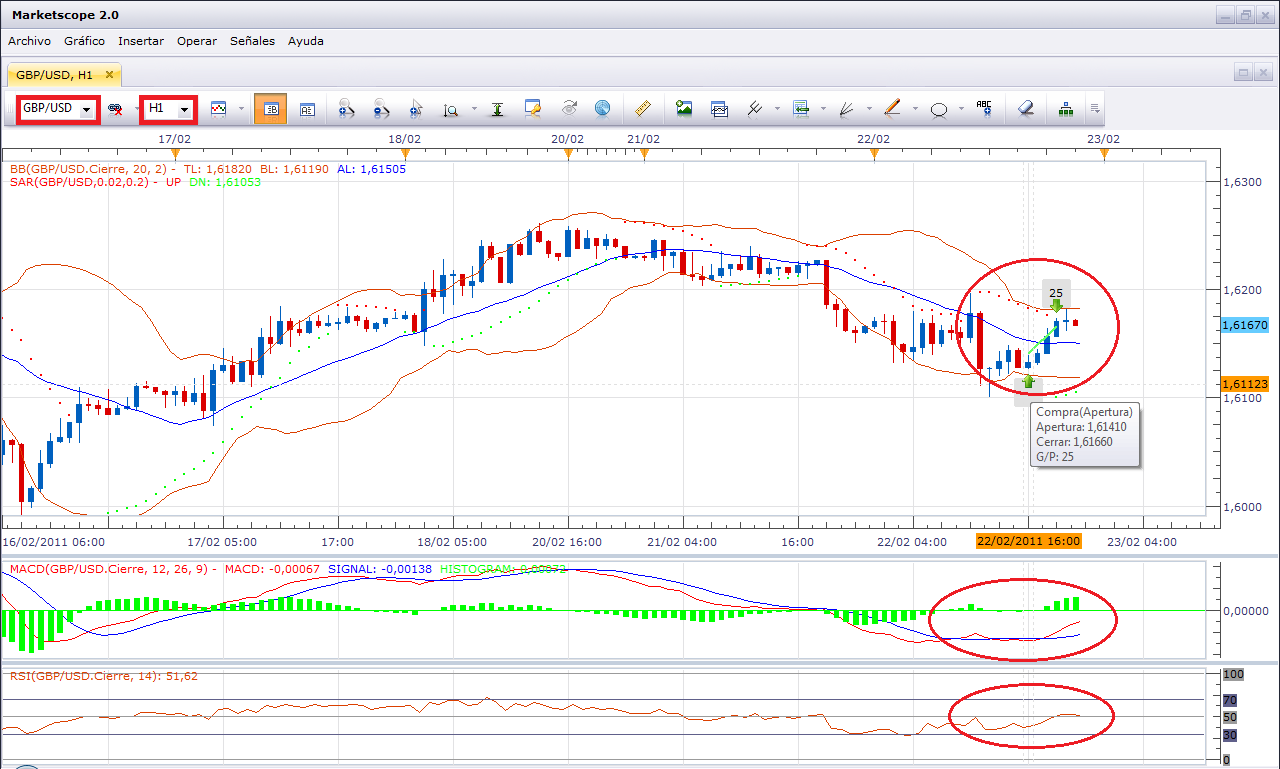
Task: Expand the vertical zoom dropdown arrow
Action: [x=473, y=109]
